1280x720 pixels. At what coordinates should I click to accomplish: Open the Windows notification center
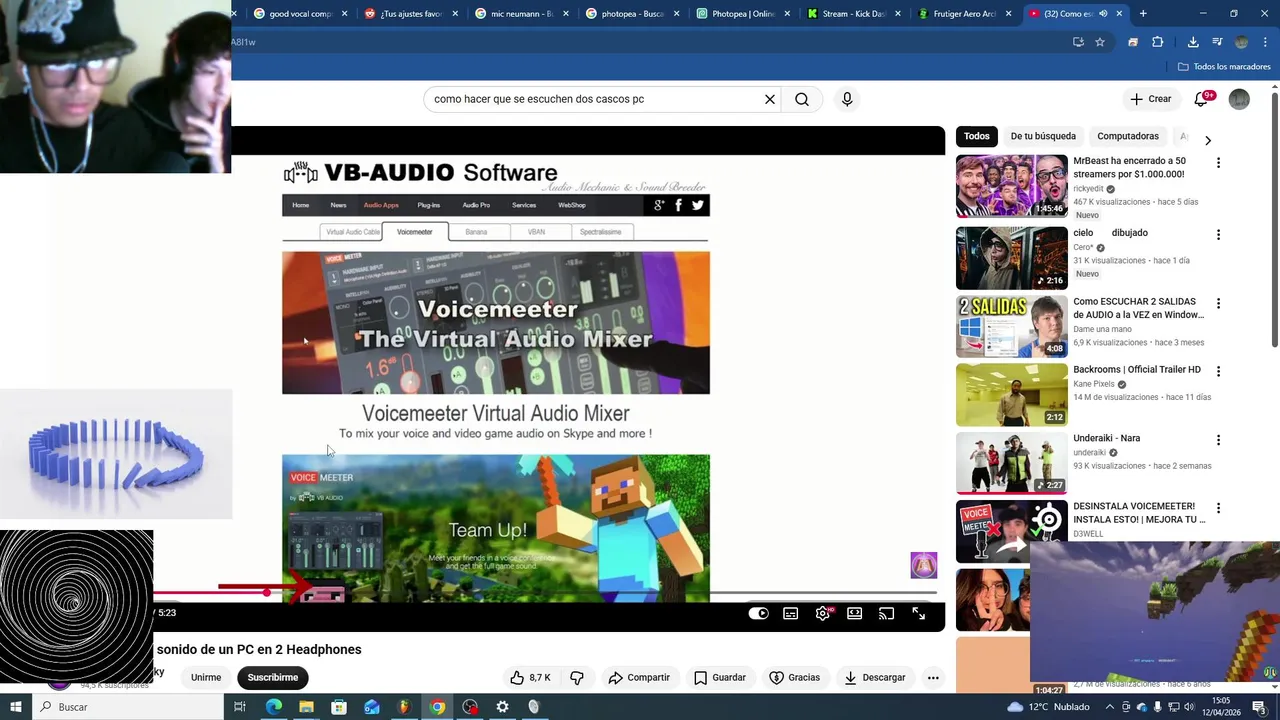(1259, 707)
